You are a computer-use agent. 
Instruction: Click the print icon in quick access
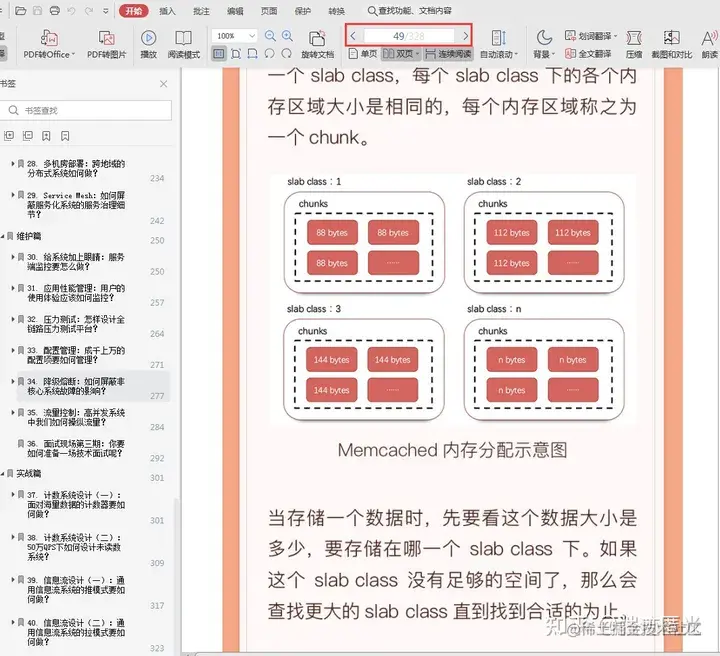coord(55,11)
